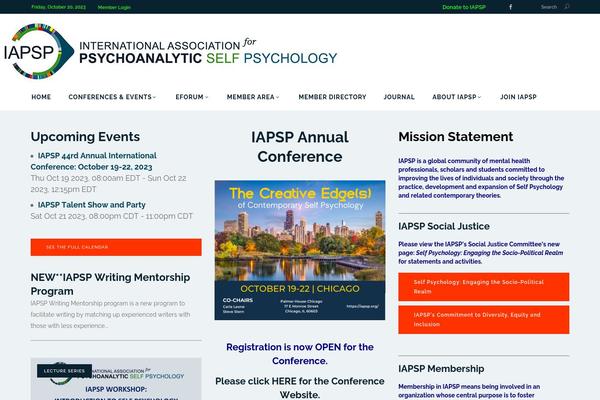
Task: Open the IAPSP Facebook page icon
Action: (x=510, y=7)
